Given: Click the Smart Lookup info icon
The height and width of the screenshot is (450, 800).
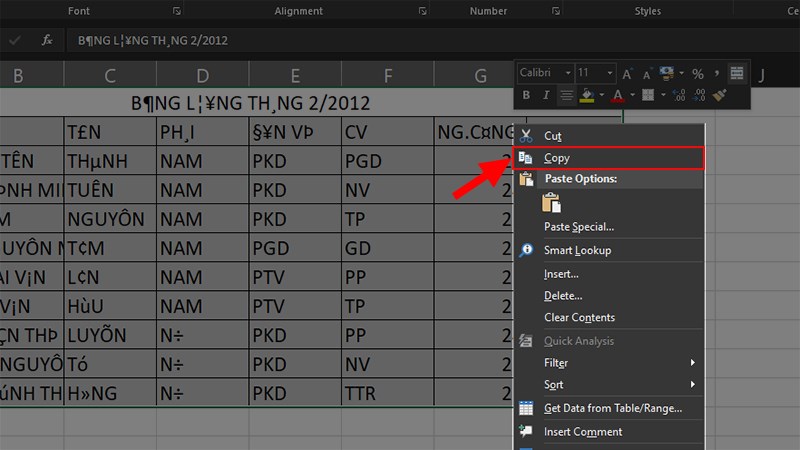Looking at the screenshot, I should (526, 250).
